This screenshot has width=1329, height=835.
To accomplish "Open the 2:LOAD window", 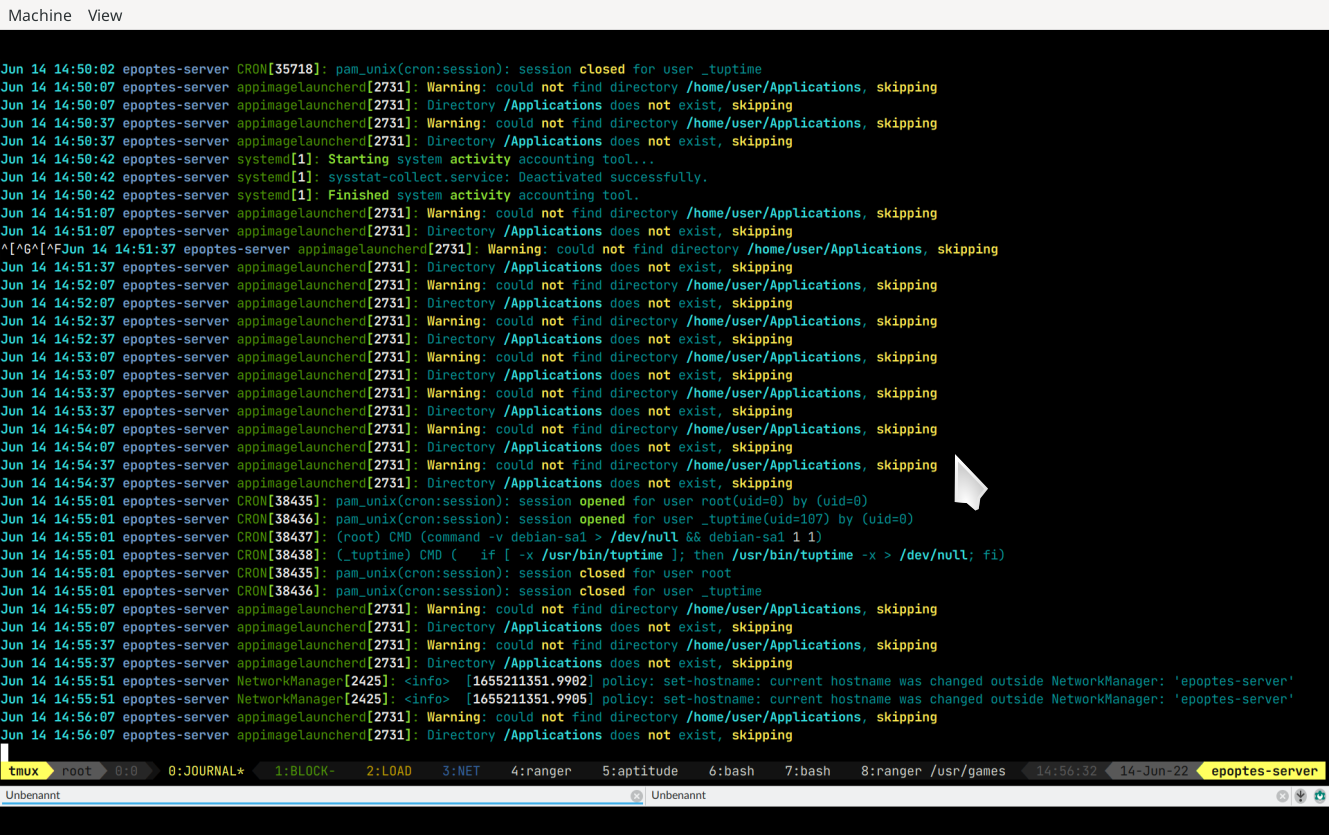I will [x=388, y=771].
